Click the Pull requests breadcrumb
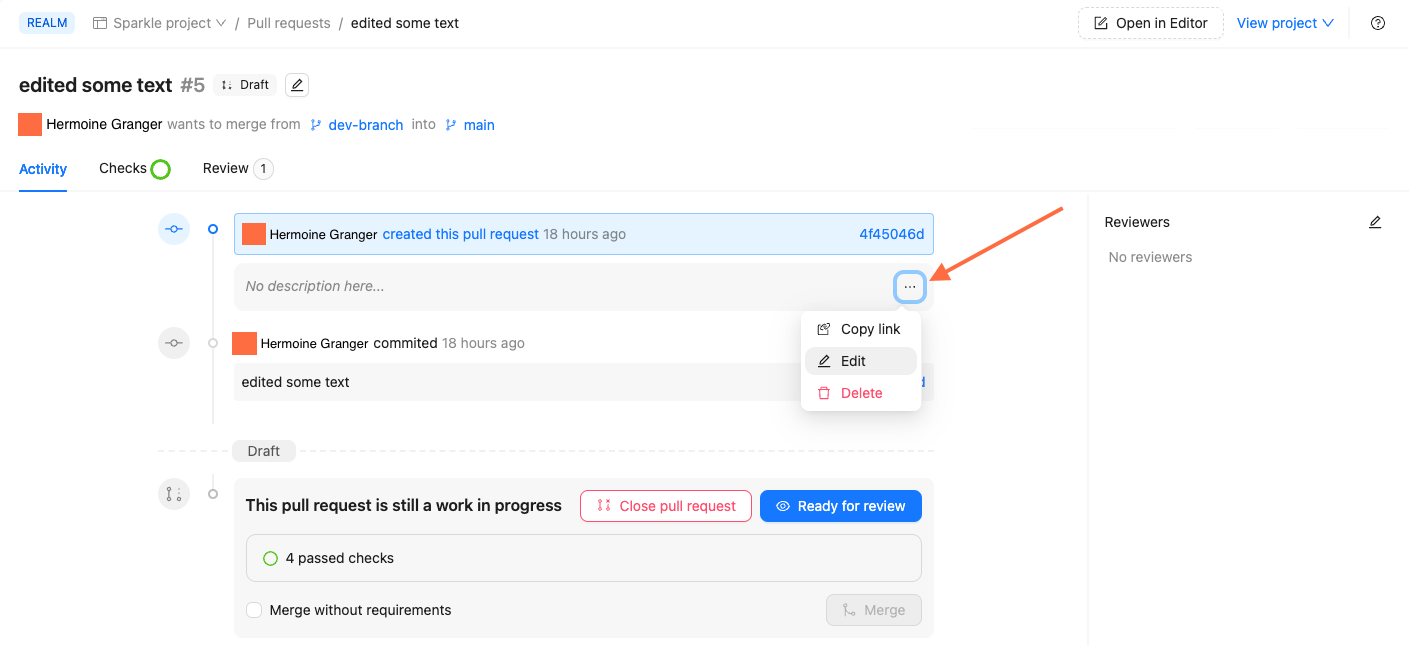Viewport: 1409px width, 646px height. point(289,22)
